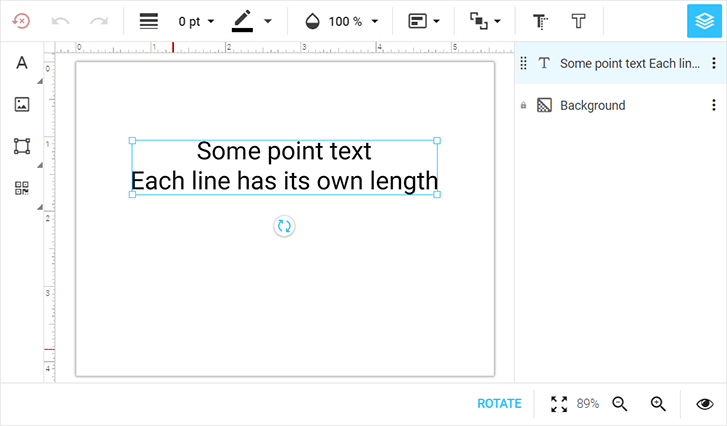Select the 'Some point text' layer
This screenshot has height=426, width=727.
[621, 63]
